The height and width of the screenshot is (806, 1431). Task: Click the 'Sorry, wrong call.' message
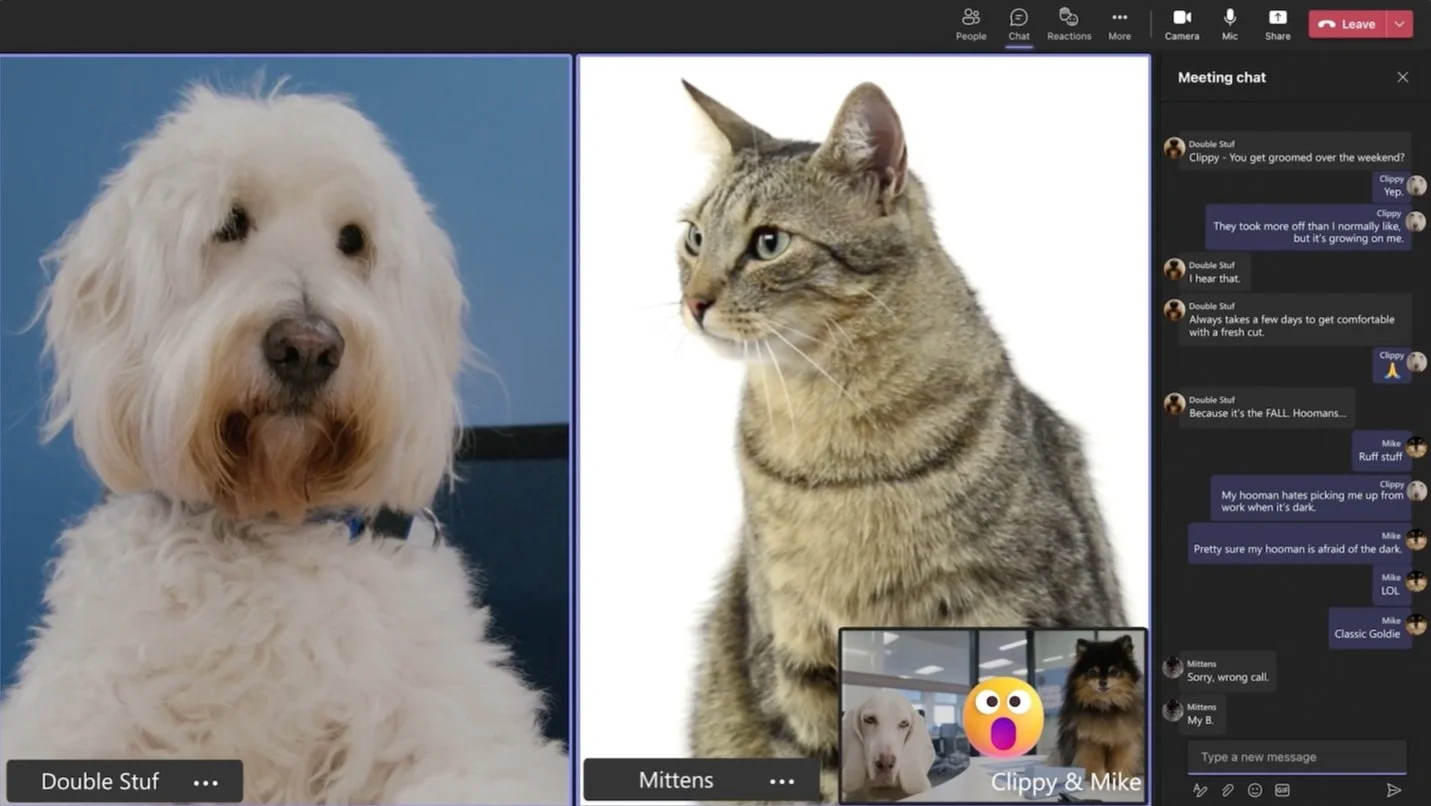[x=1226, y=671]
